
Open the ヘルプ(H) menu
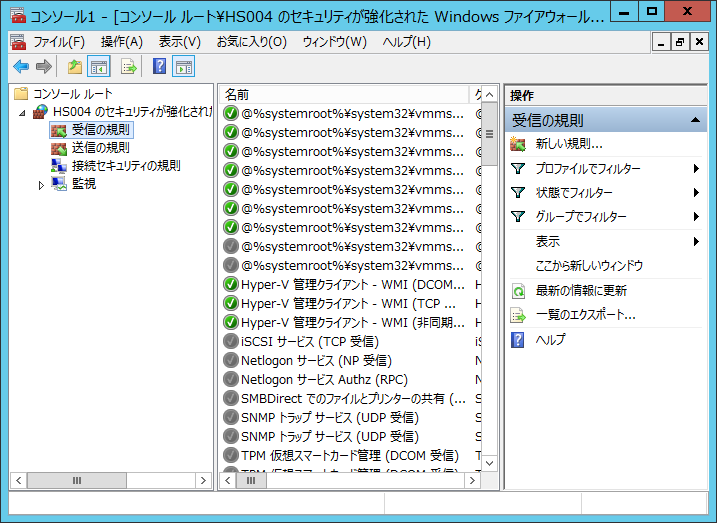(407, 42)
